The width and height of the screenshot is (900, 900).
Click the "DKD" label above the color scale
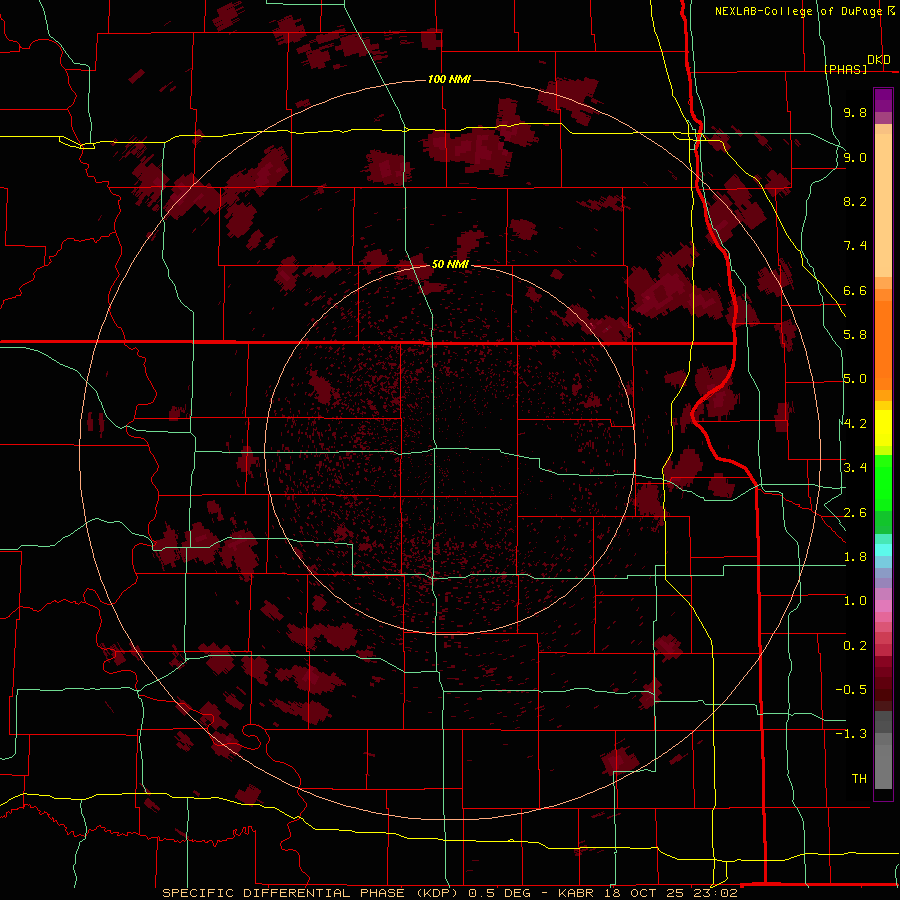(x=879, y=60)
